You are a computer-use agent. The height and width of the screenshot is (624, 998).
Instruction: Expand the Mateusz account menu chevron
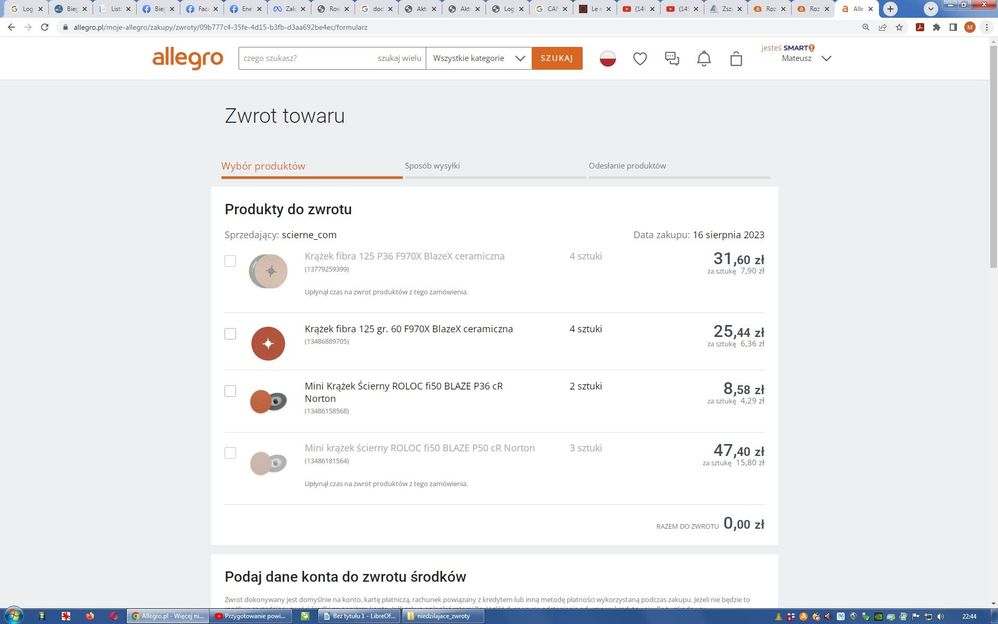(x=826, y=59)
